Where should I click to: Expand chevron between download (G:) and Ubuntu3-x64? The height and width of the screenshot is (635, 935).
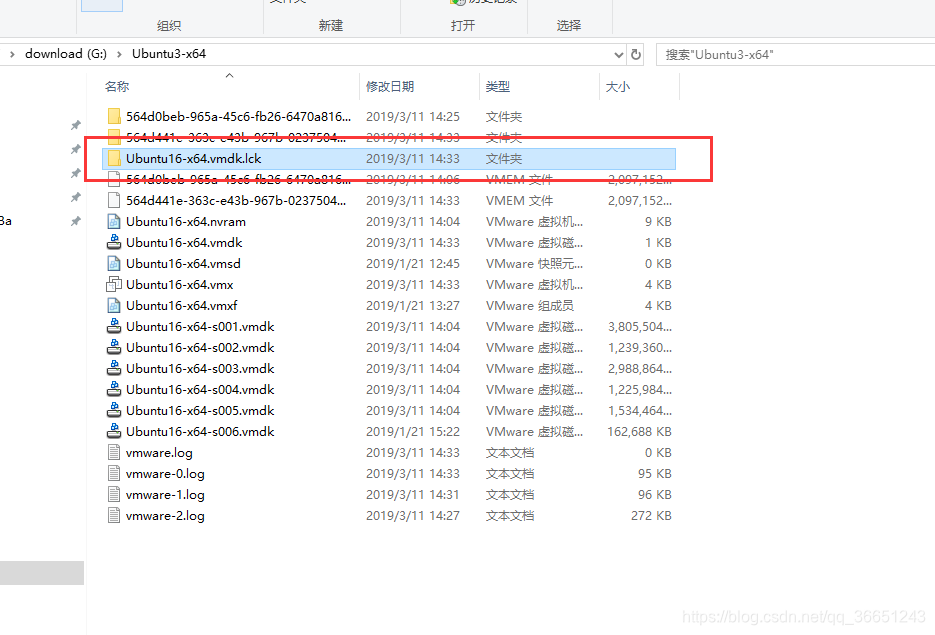[119, 54]
